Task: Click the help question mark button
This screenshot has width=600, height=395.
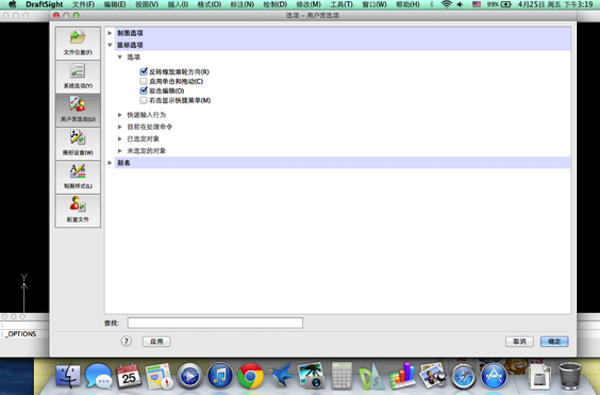Action: pos(126,341)
